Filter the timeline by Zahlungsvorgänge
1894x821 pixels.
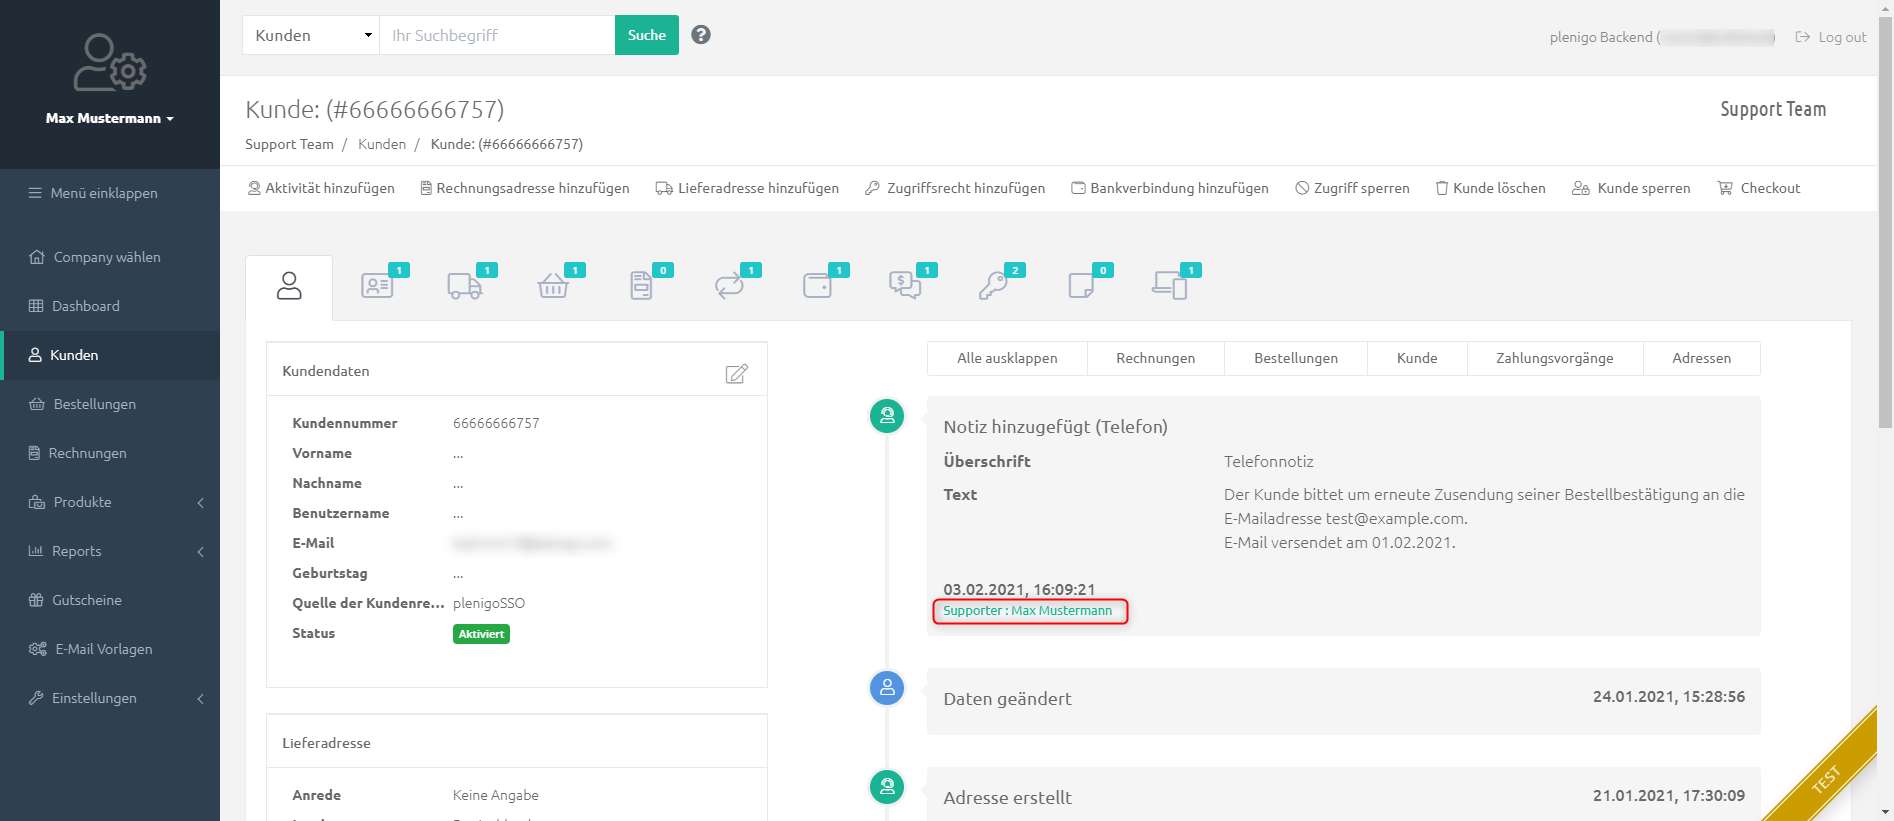coord(1555,358)
